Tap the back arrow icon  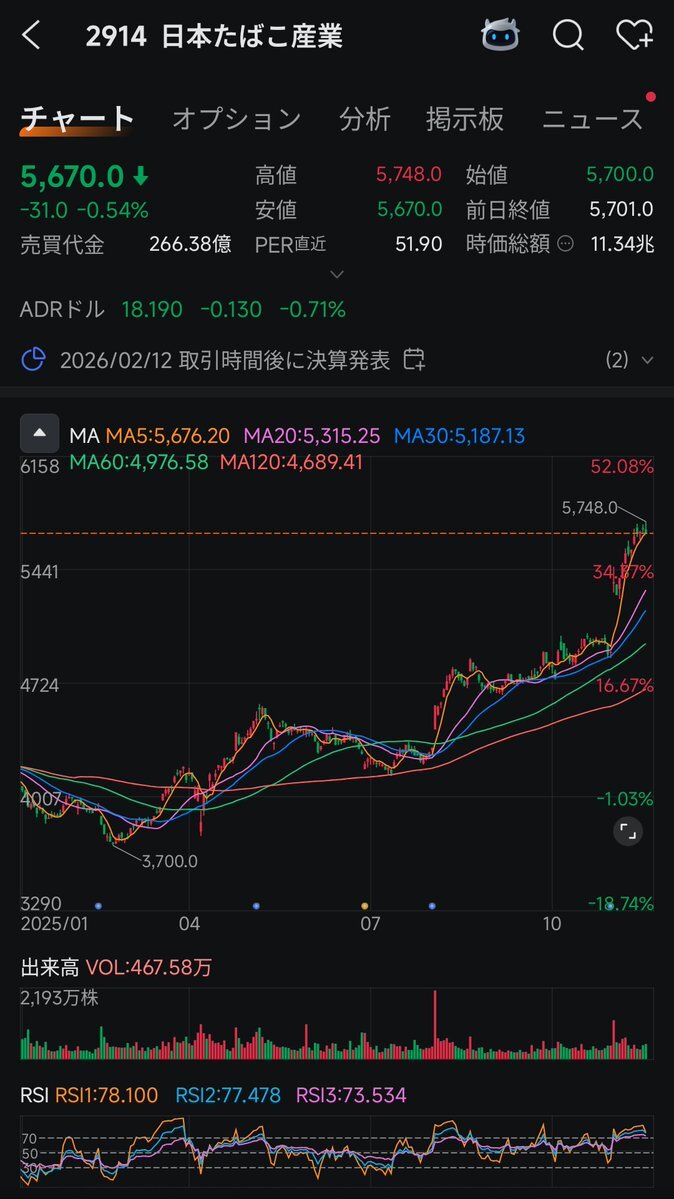[31, 37]
